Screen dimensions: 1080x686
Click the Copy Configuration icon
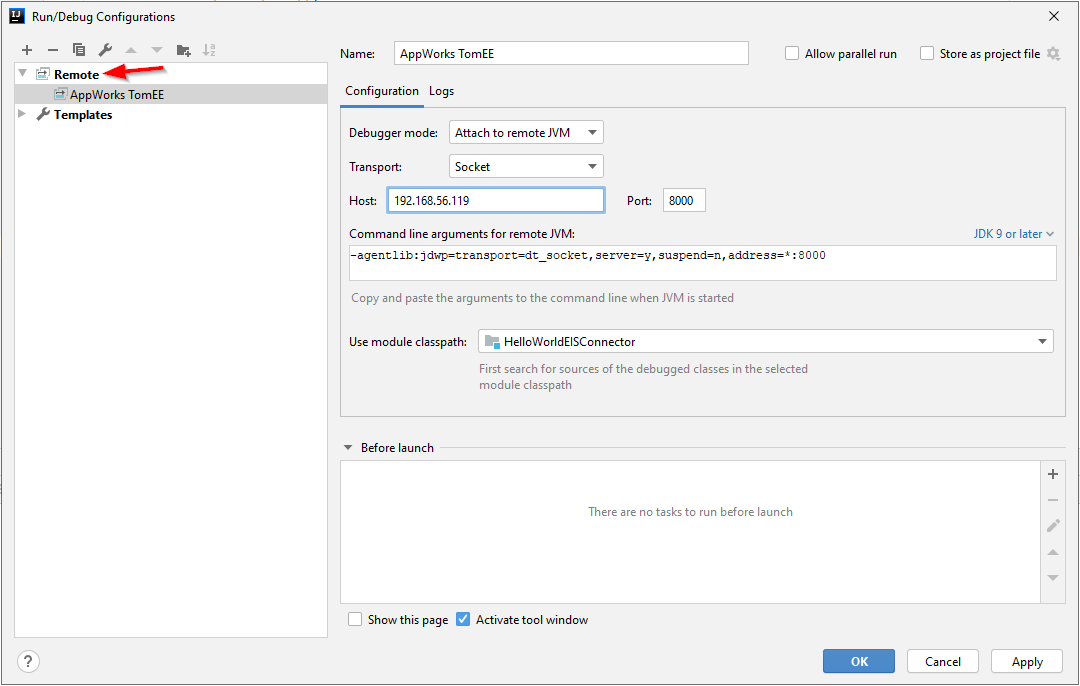(x=79, y=50)
